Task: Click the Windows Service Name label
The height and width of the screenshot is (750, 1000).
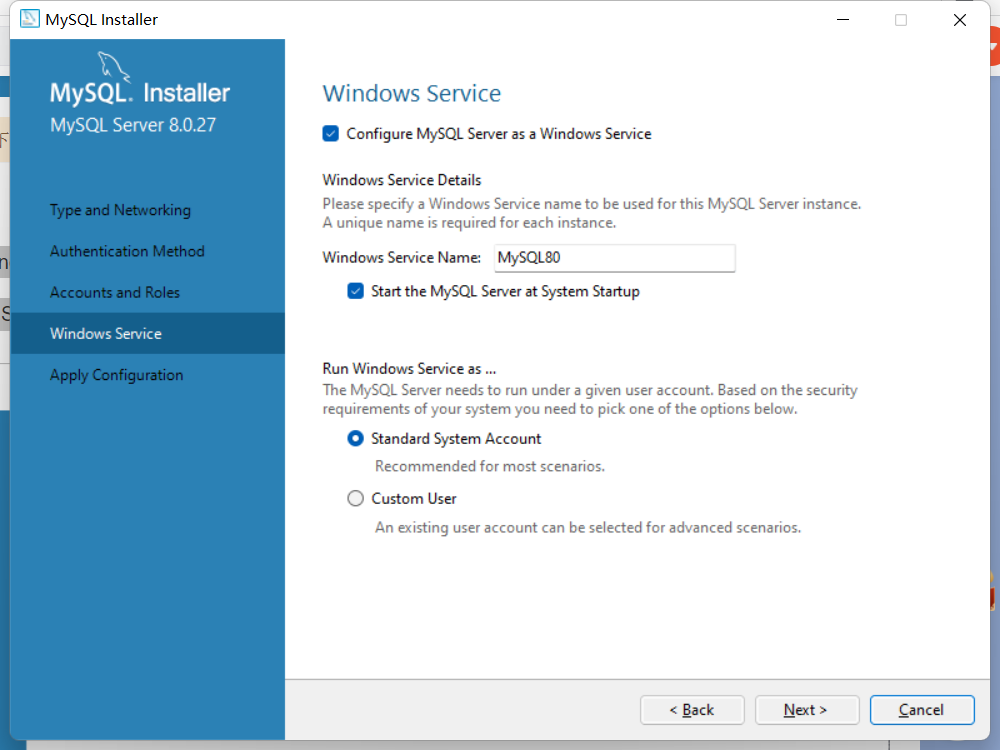Action: tap(402, 257)
